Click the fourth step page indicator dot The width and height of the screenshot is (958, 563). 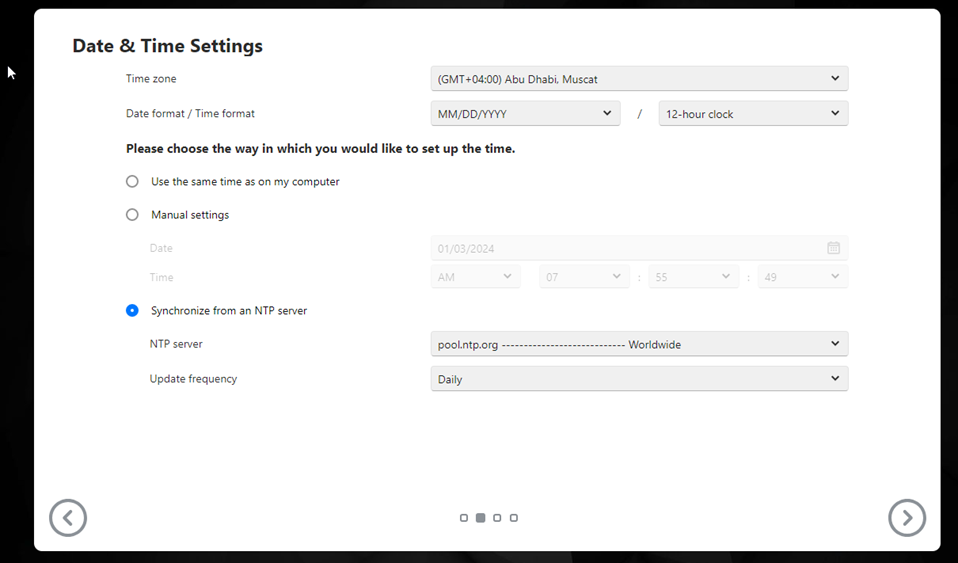click(x=514, y=518)
